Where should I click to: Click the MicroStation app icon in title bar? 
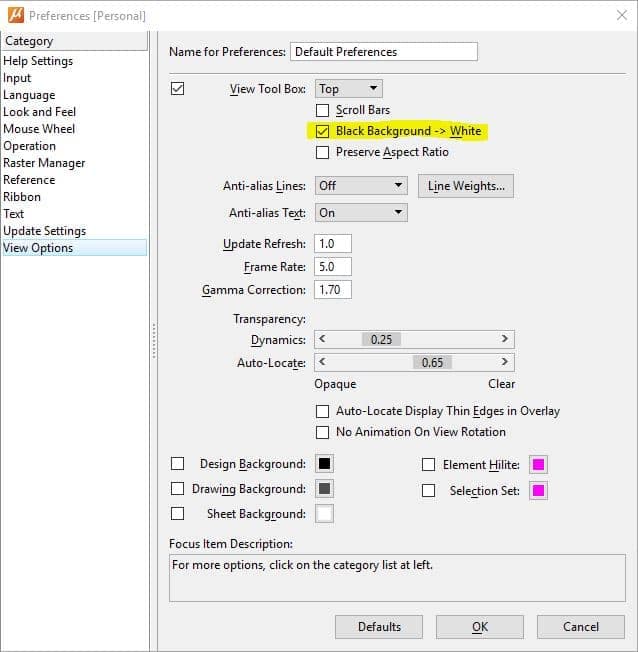pos(16,15)
